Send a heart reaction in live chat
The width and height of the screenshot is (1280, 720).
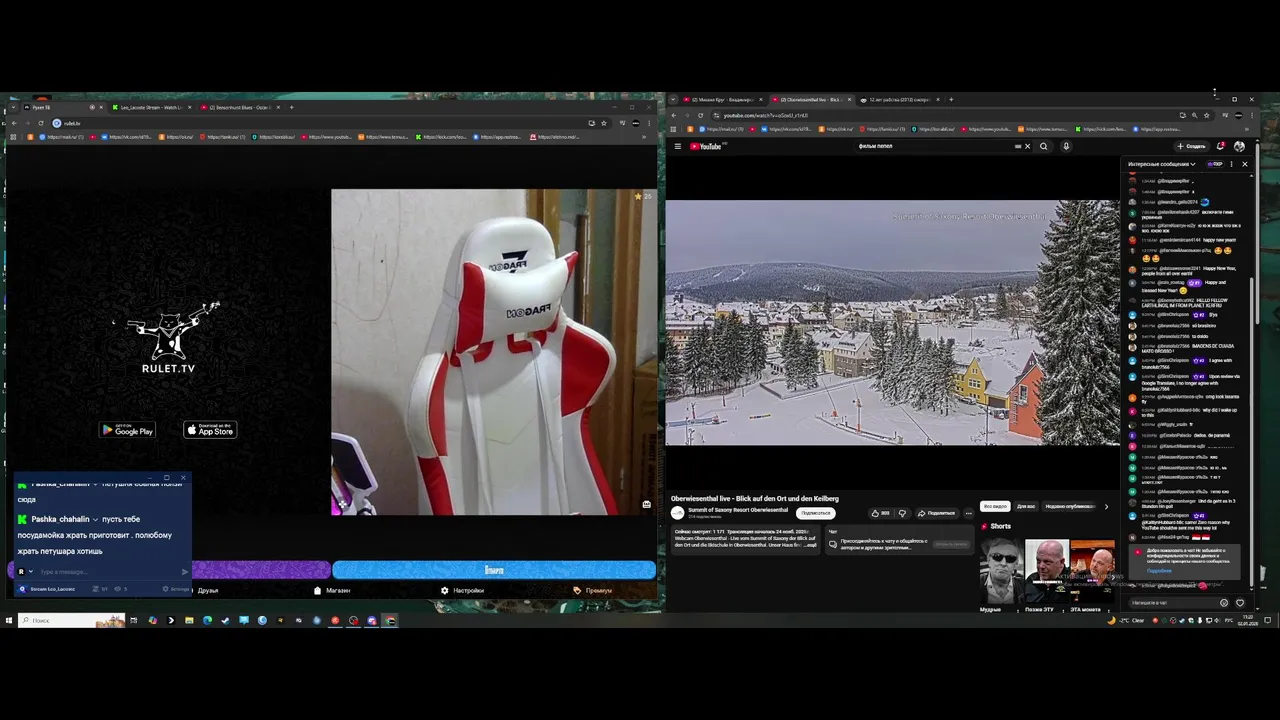1240,603
